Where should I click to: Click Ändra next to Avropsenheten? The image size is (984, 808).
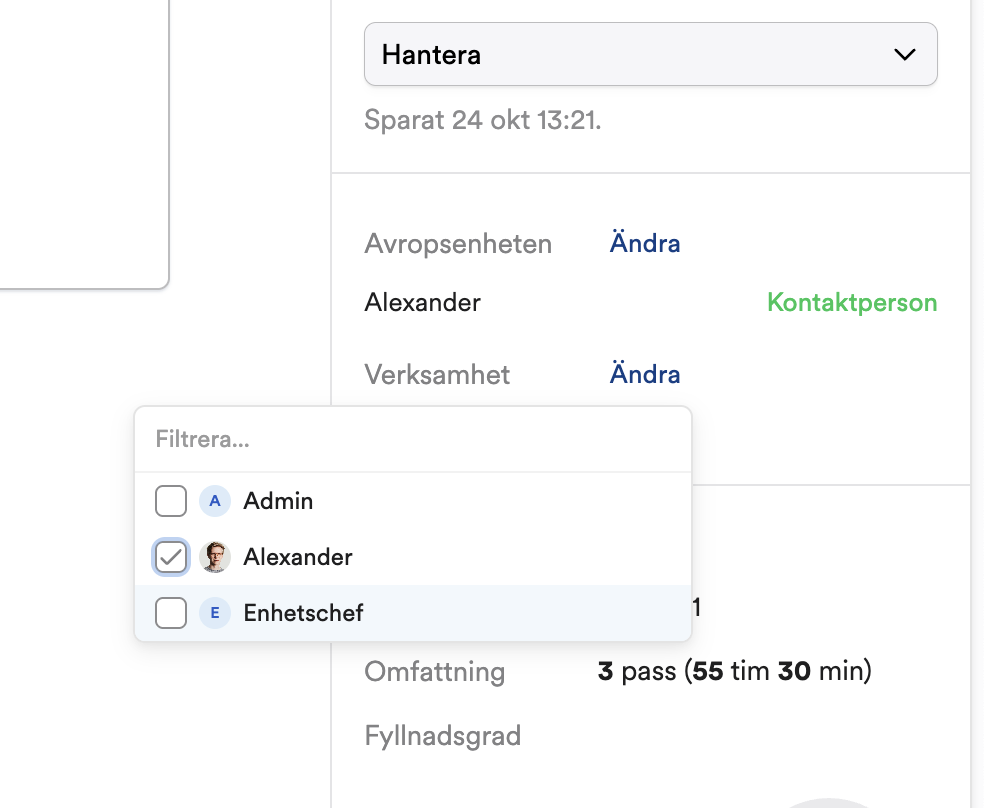click(x=644, y=243)
